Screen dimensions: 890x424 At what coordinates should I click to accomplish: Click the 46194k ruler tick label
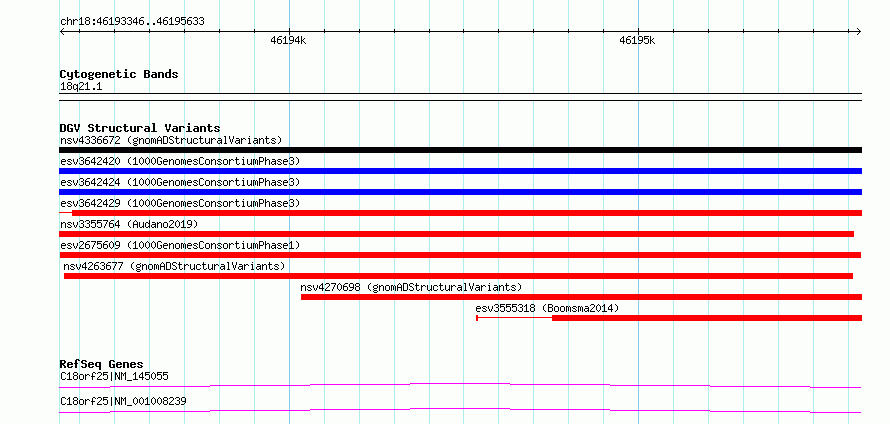click(x=288, y=40)
